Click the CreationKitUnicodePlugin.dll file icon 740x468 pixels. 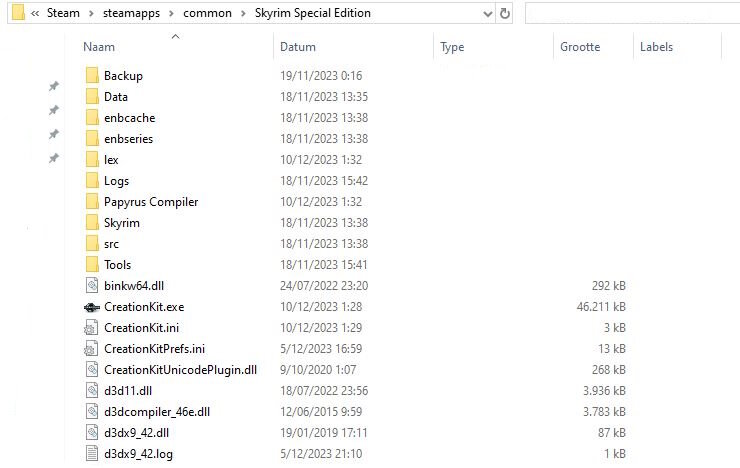92,369
